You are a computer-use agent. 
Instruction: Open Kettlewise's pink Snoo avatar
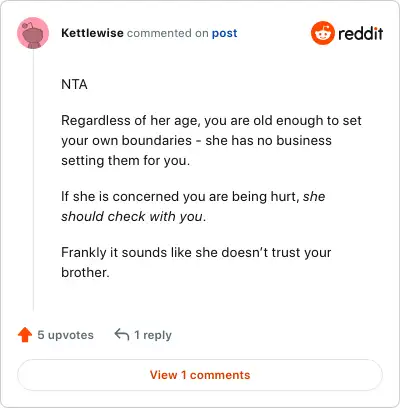tap(33, 33)
